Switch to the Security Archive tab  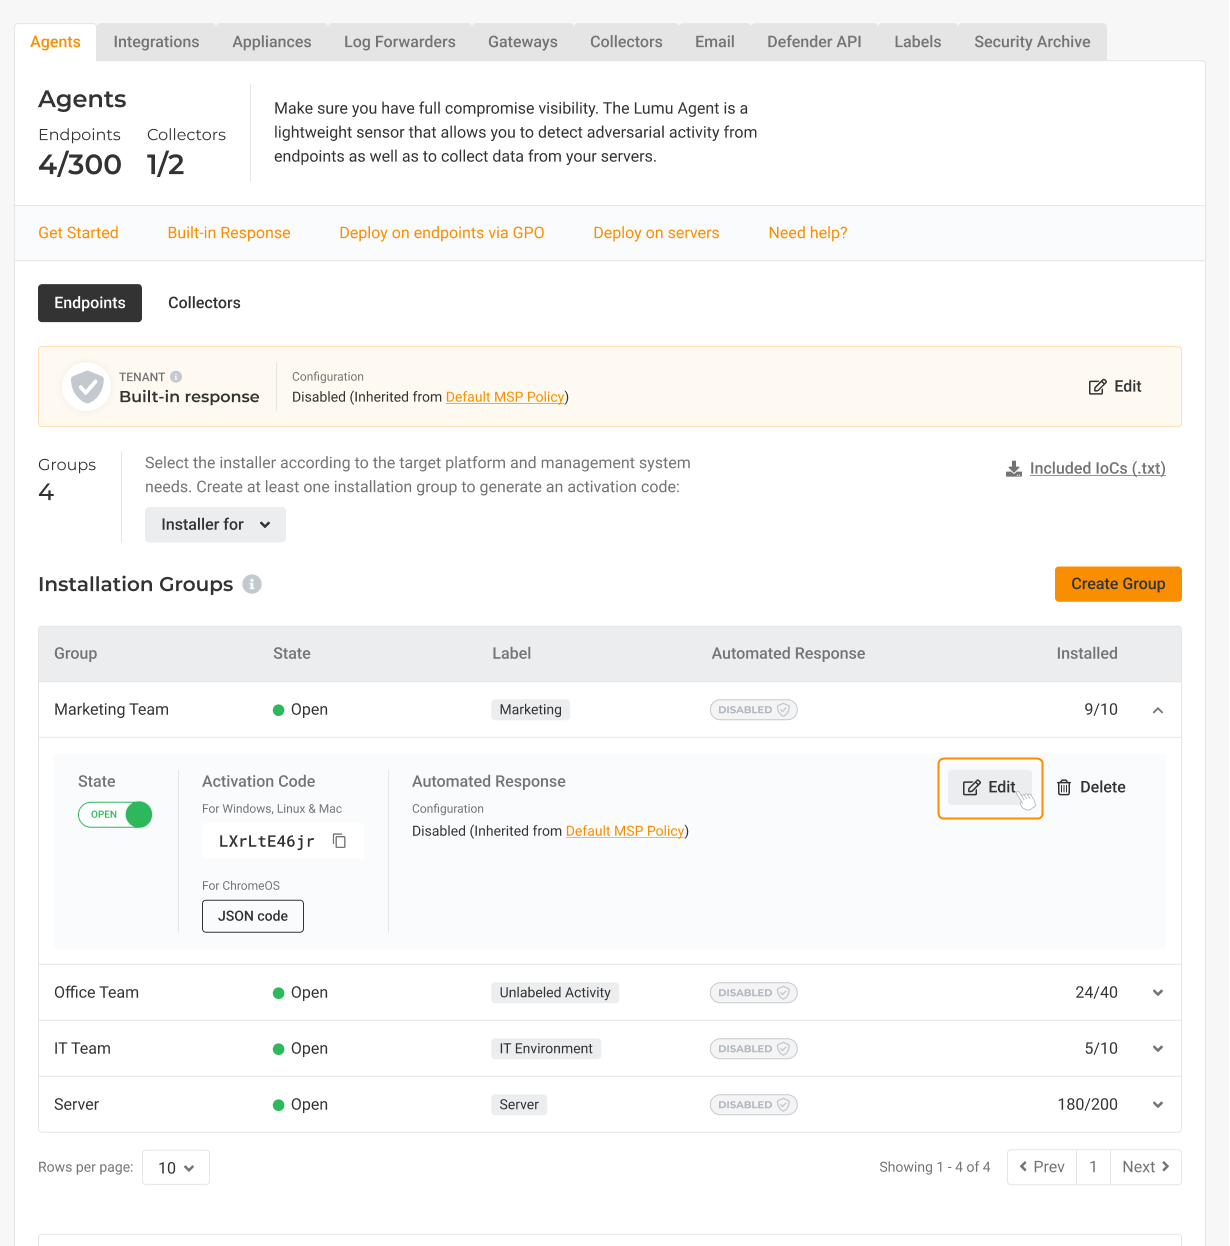(1032, 42)
